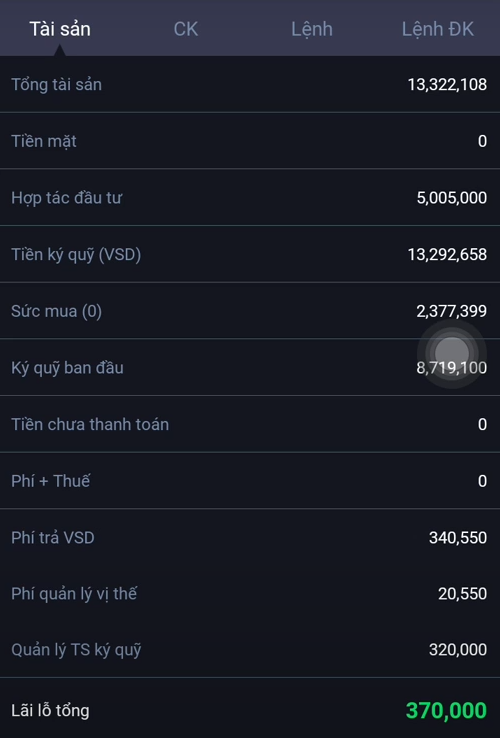The image size is (500, 738).
Task: Tap the Phí trả VSD row
Action: tap(250, 537)
